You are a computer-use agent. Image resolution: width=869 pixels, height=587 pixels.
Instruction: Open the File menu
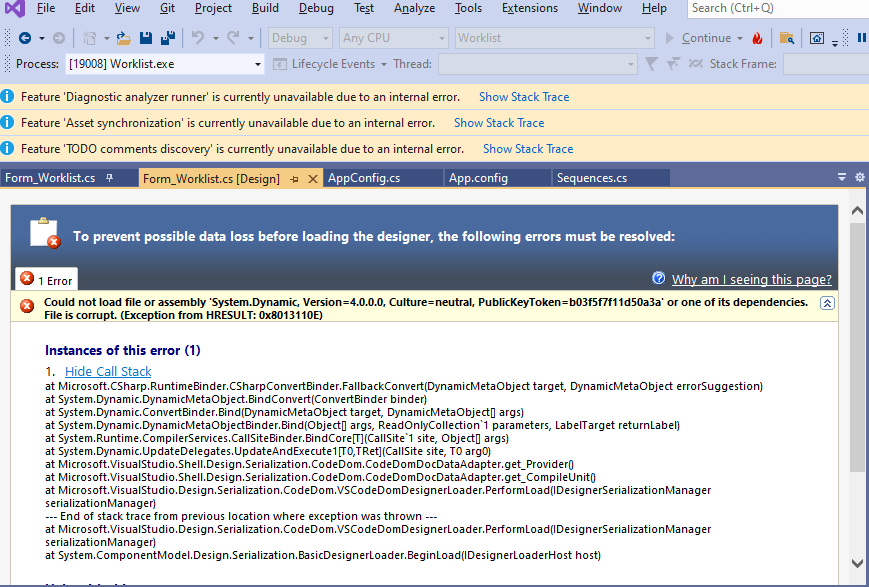pyautogui.click(x=45, y=8)
